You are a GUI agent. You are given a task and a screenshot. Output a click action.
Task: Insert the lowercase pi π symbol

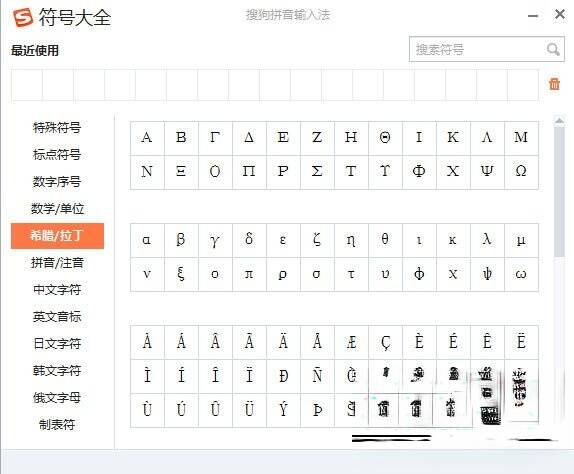pyautogui.click(x=249, y=274)
